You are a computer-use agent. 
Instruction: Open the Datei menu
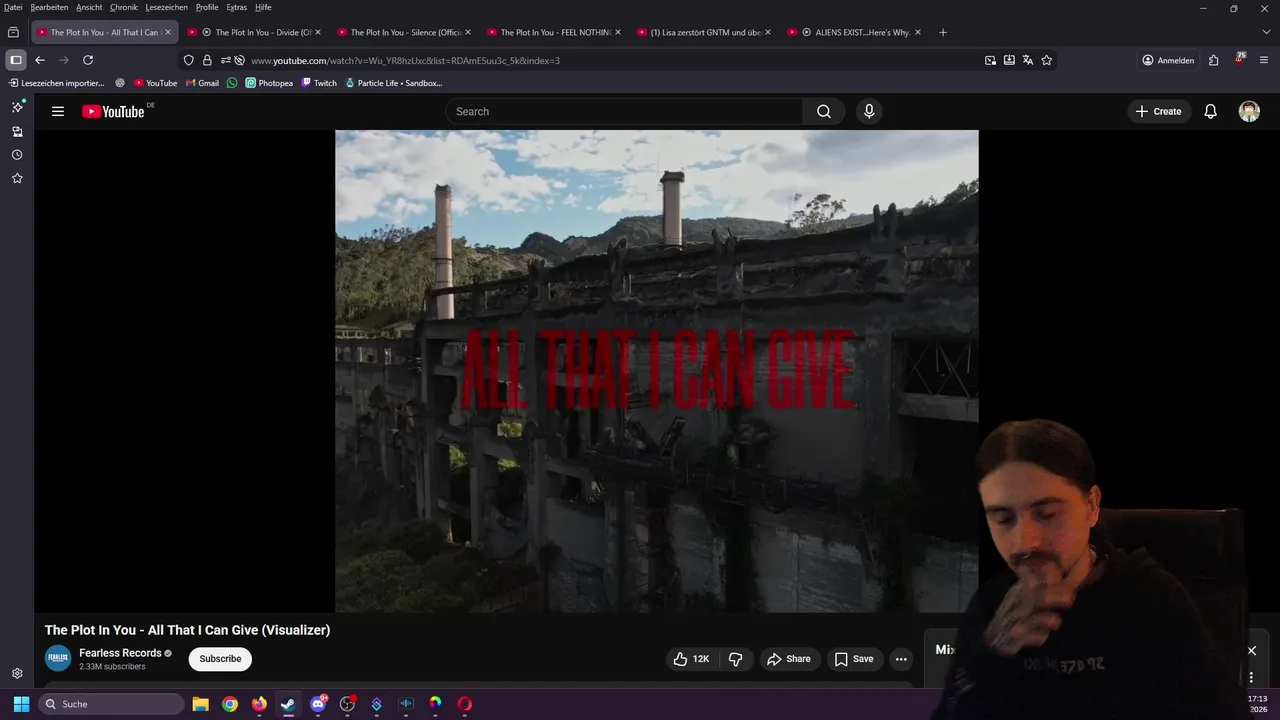13,7
